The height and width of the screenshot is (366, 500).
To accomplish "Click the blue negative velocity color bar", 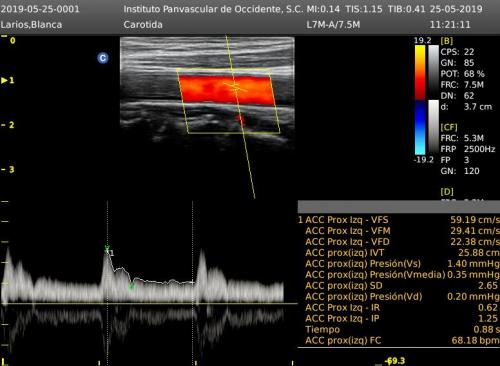I will 420,128.
